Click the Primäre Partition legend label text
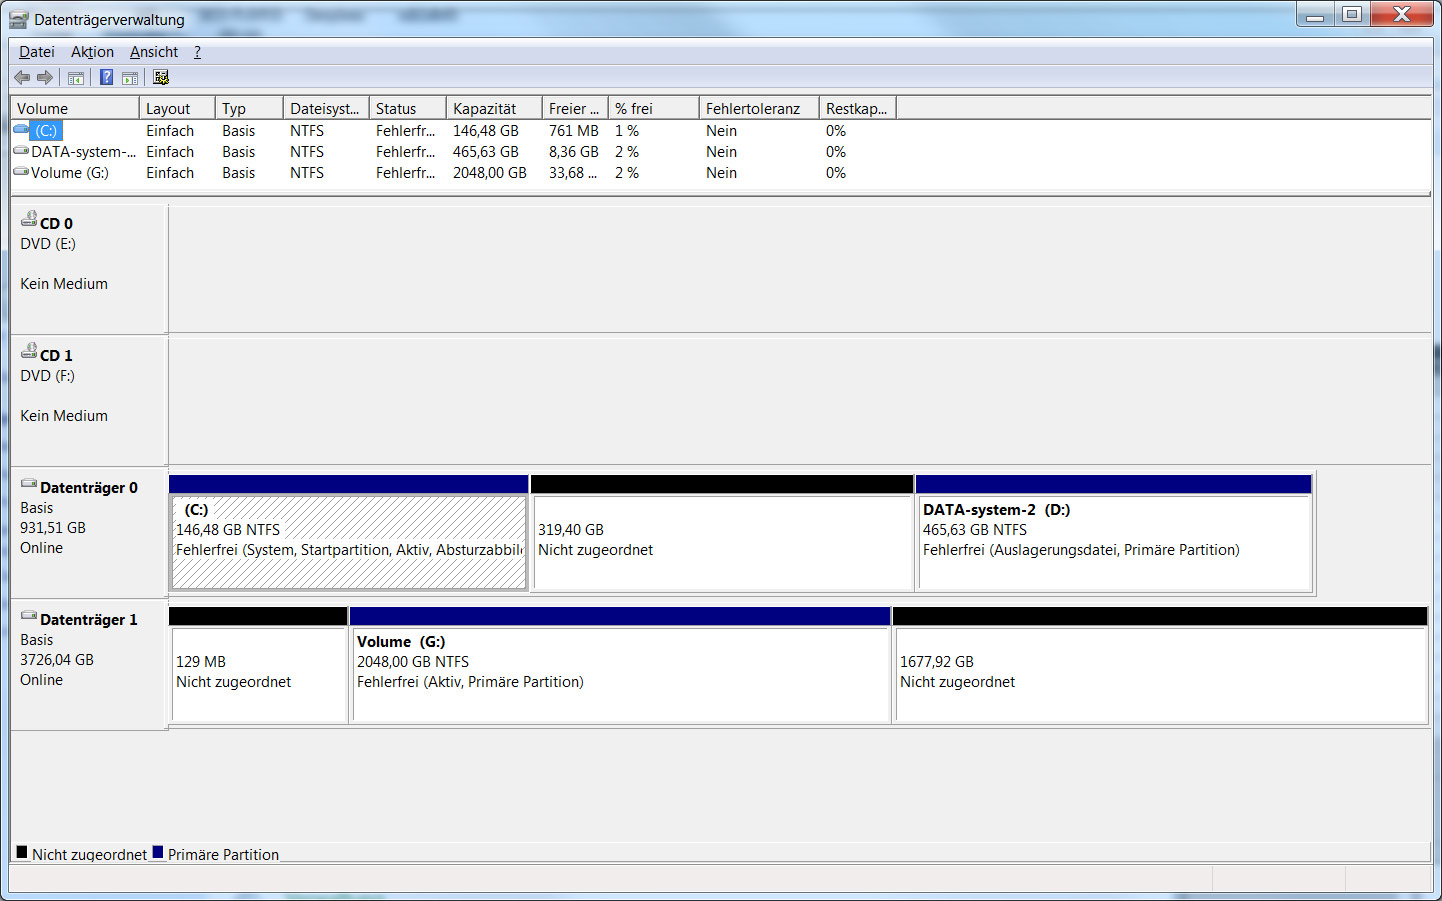 coord(224,854)
